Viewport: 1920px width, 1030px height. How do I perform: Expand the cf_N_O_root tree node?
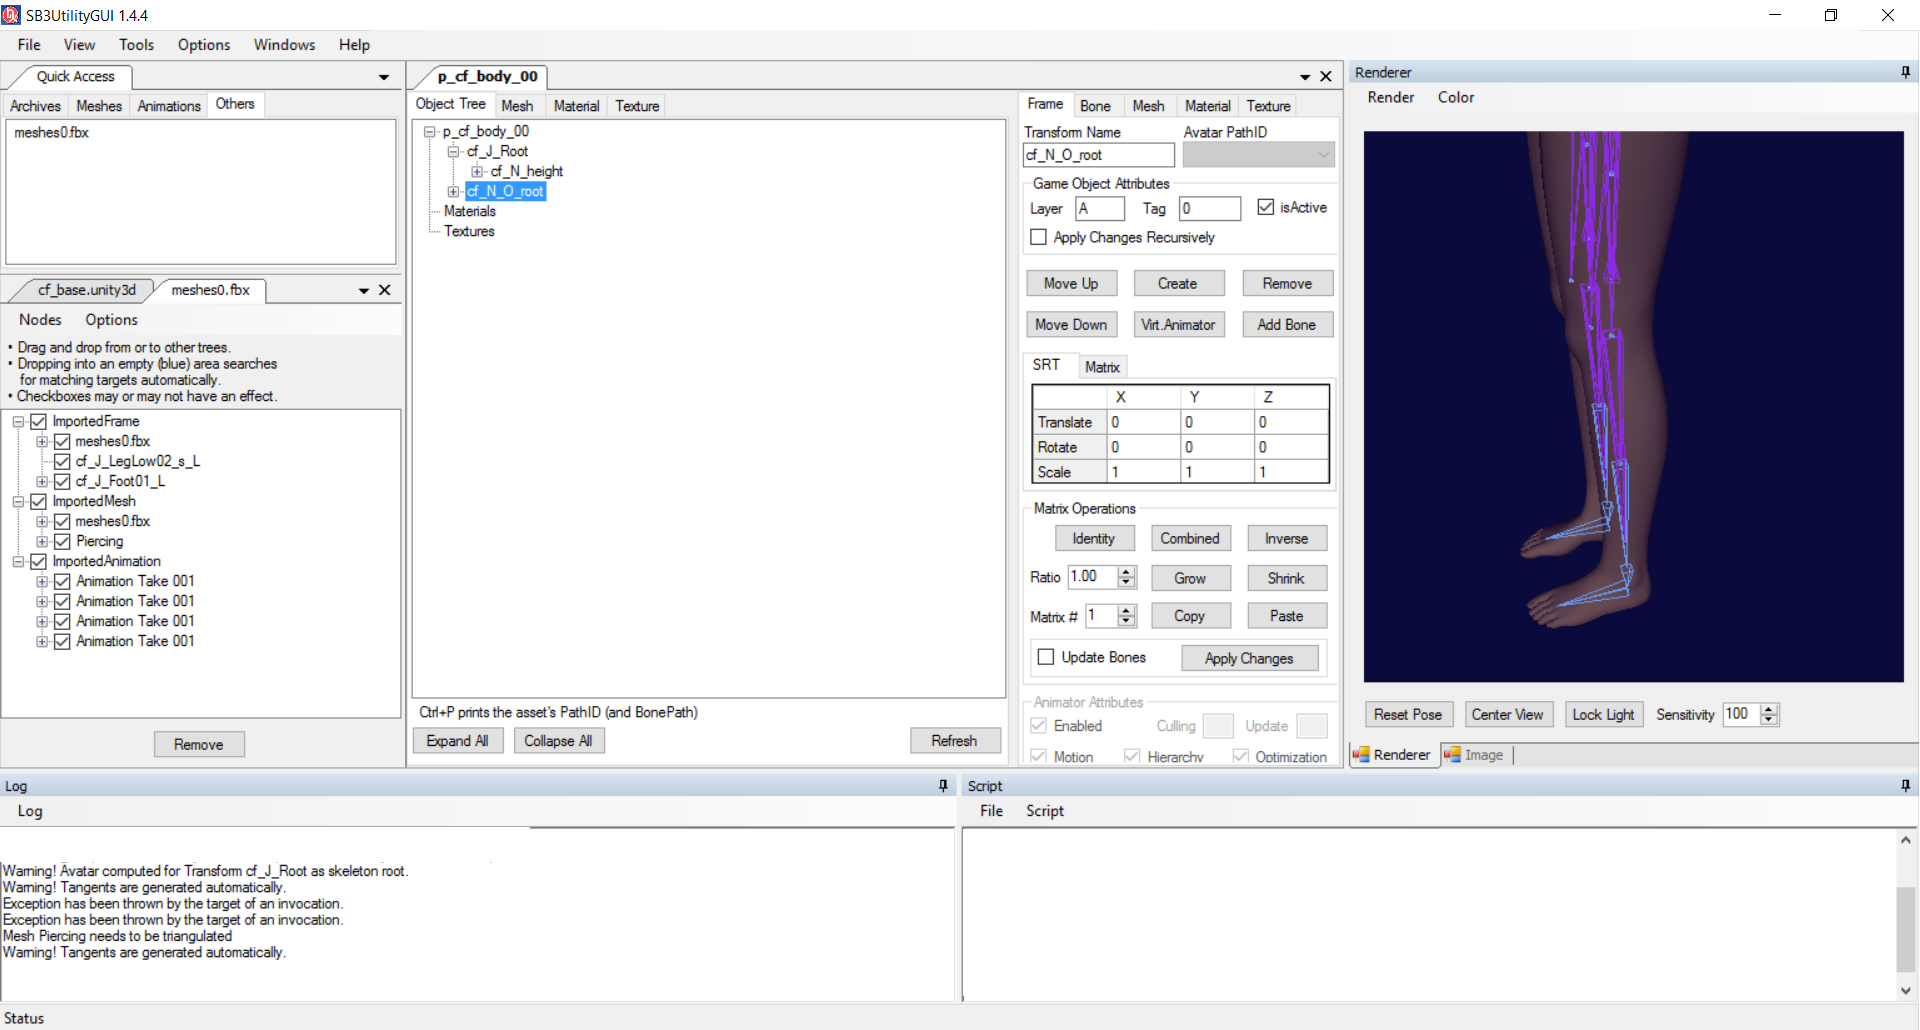click(x=453, y=192)
